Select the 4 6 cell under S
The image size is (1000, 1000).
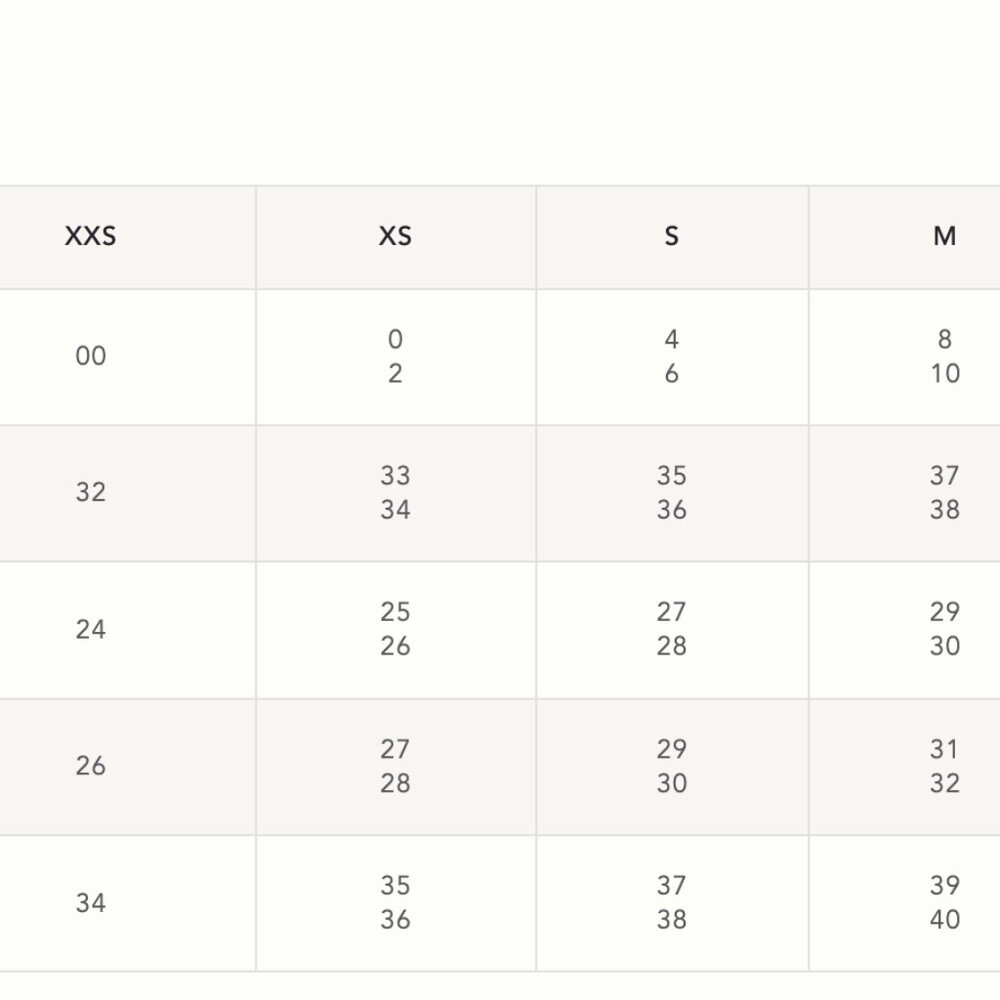(x=671, y=356)
